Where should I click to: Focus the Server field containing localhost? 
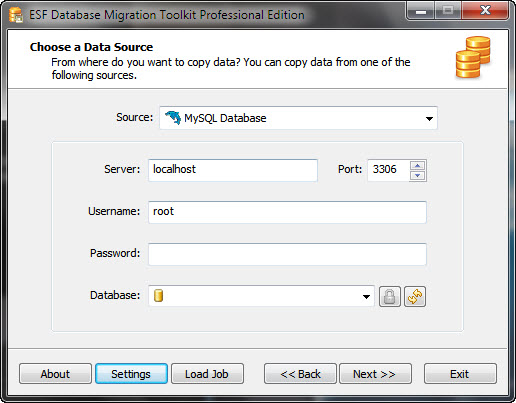tap(233, 170)
